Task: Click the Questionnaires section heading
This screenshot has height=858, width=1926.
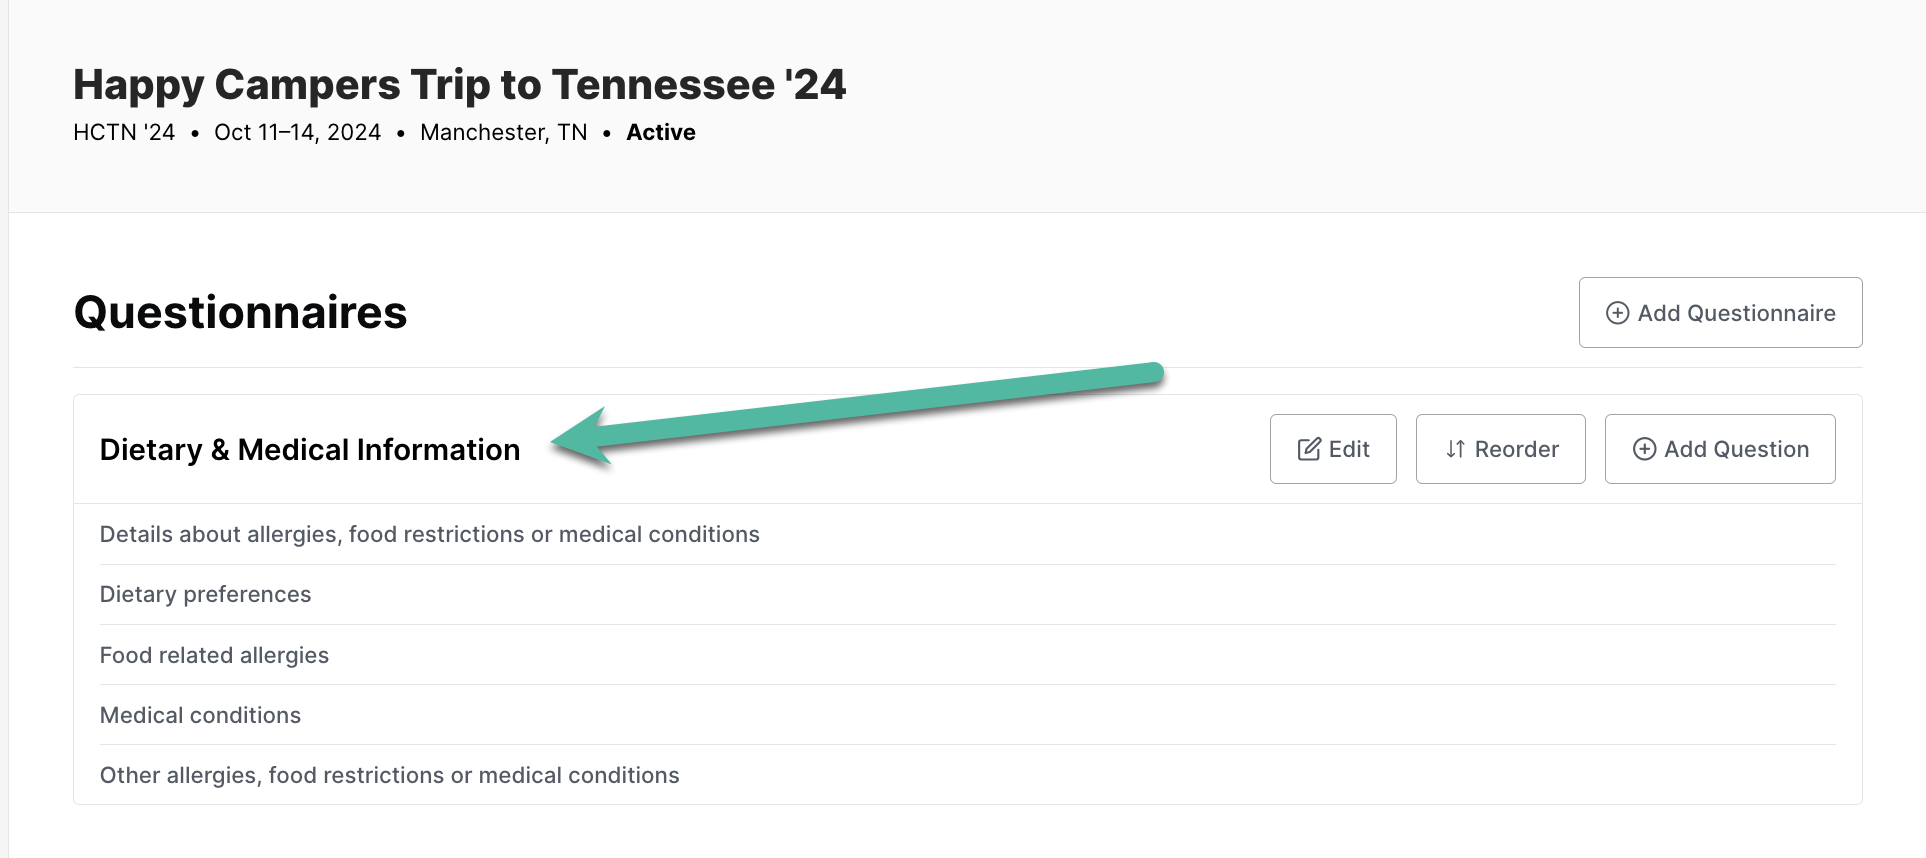Action: (x=240, y=312)
